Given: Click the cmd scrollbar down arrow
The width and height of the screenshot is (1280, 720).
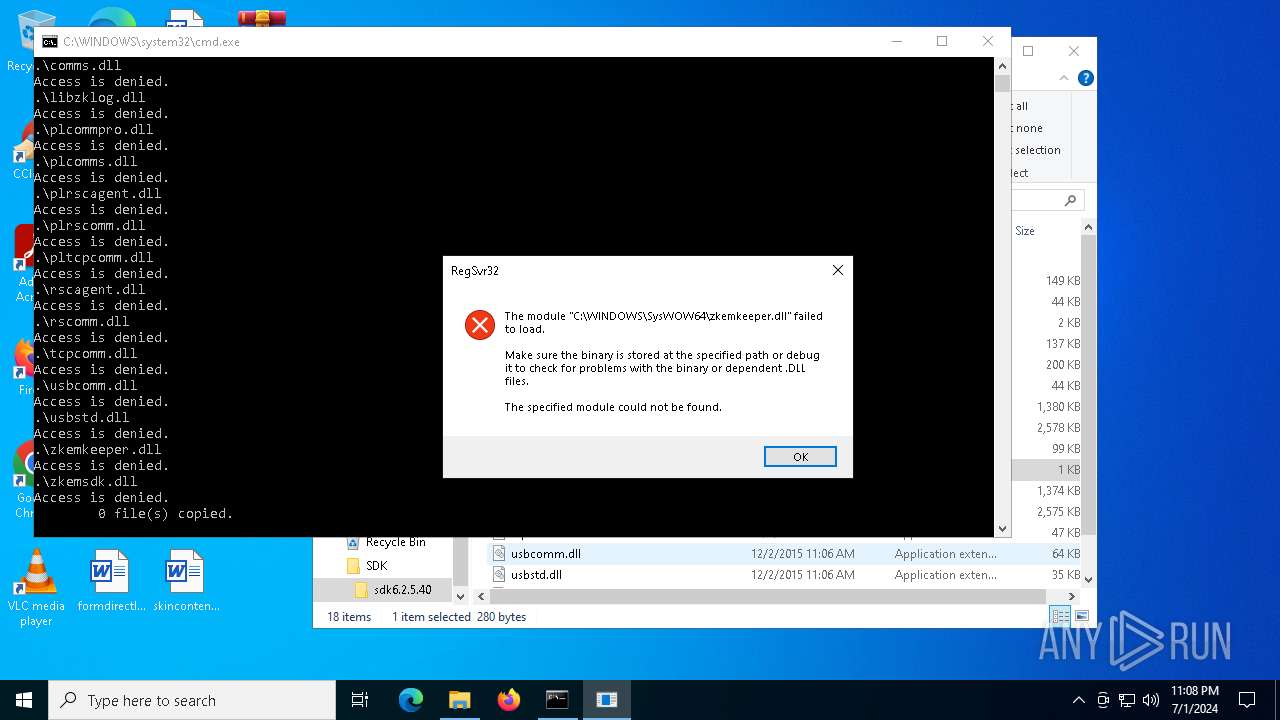Looking at the screenshot, I should 1002,528.
